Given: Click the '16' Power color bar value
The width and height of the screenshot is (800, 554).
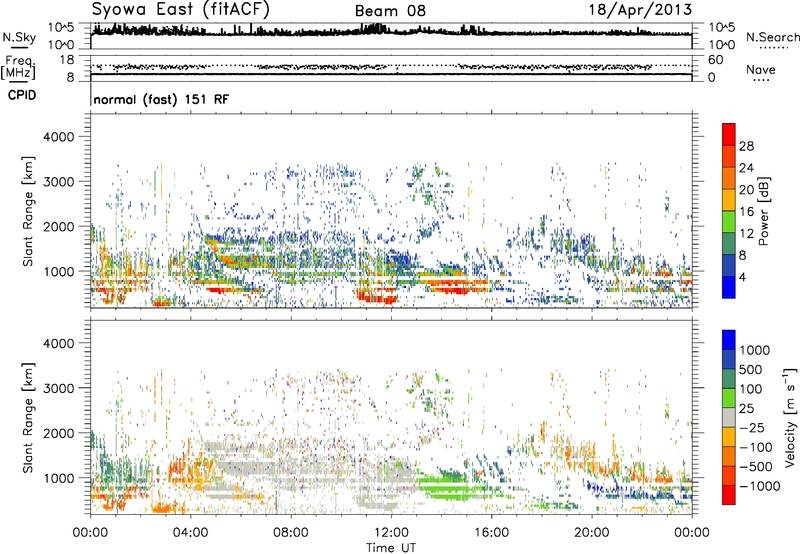Looking at the screenshot, I should tap(746, 212).
